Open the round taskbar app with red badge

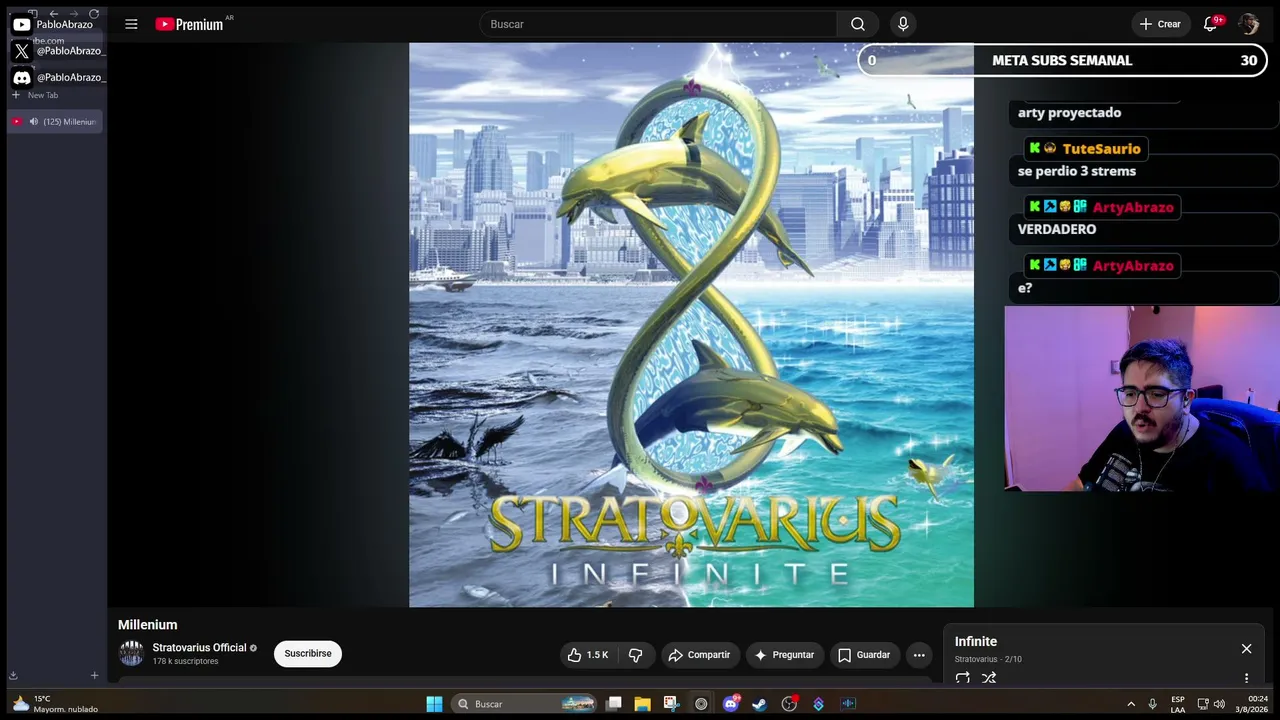[789, 704]
